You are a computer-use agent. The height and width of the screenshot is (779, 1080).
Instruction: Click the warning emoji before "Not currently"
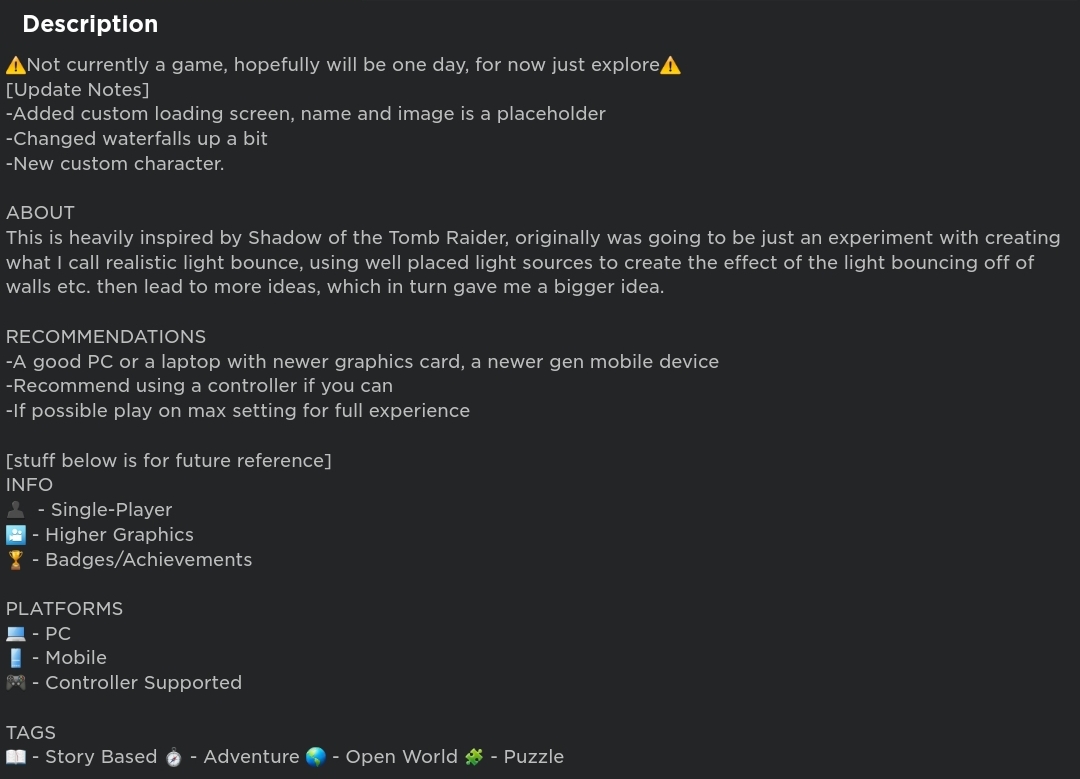tap(16, 65)
